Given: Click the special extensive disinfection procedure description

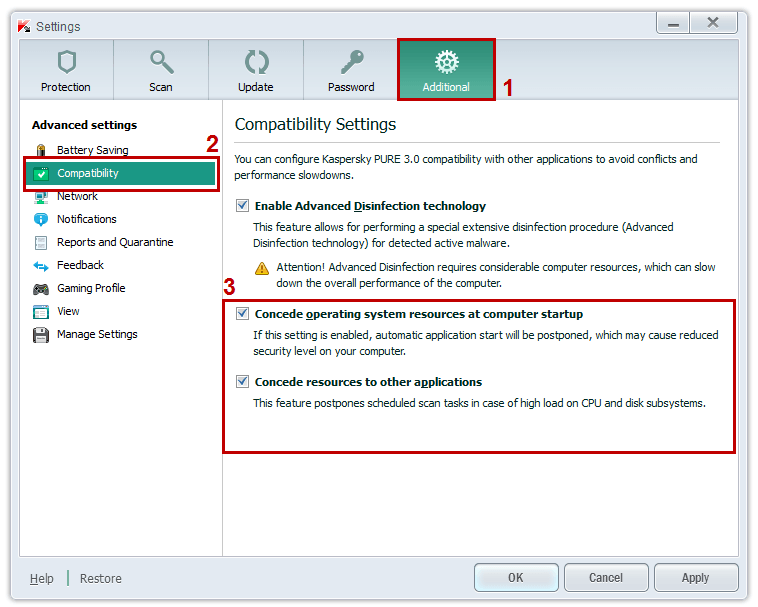Looking at the screenshot, I should click(463, 235).
